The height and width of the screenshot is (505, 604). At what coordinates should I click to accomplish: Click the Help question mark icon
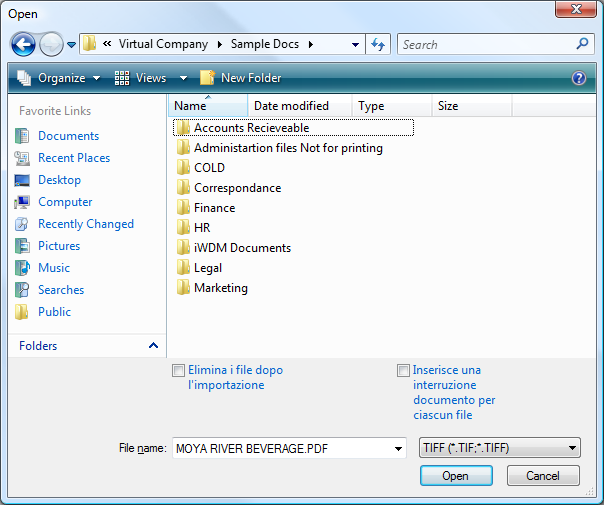(579, 78)
